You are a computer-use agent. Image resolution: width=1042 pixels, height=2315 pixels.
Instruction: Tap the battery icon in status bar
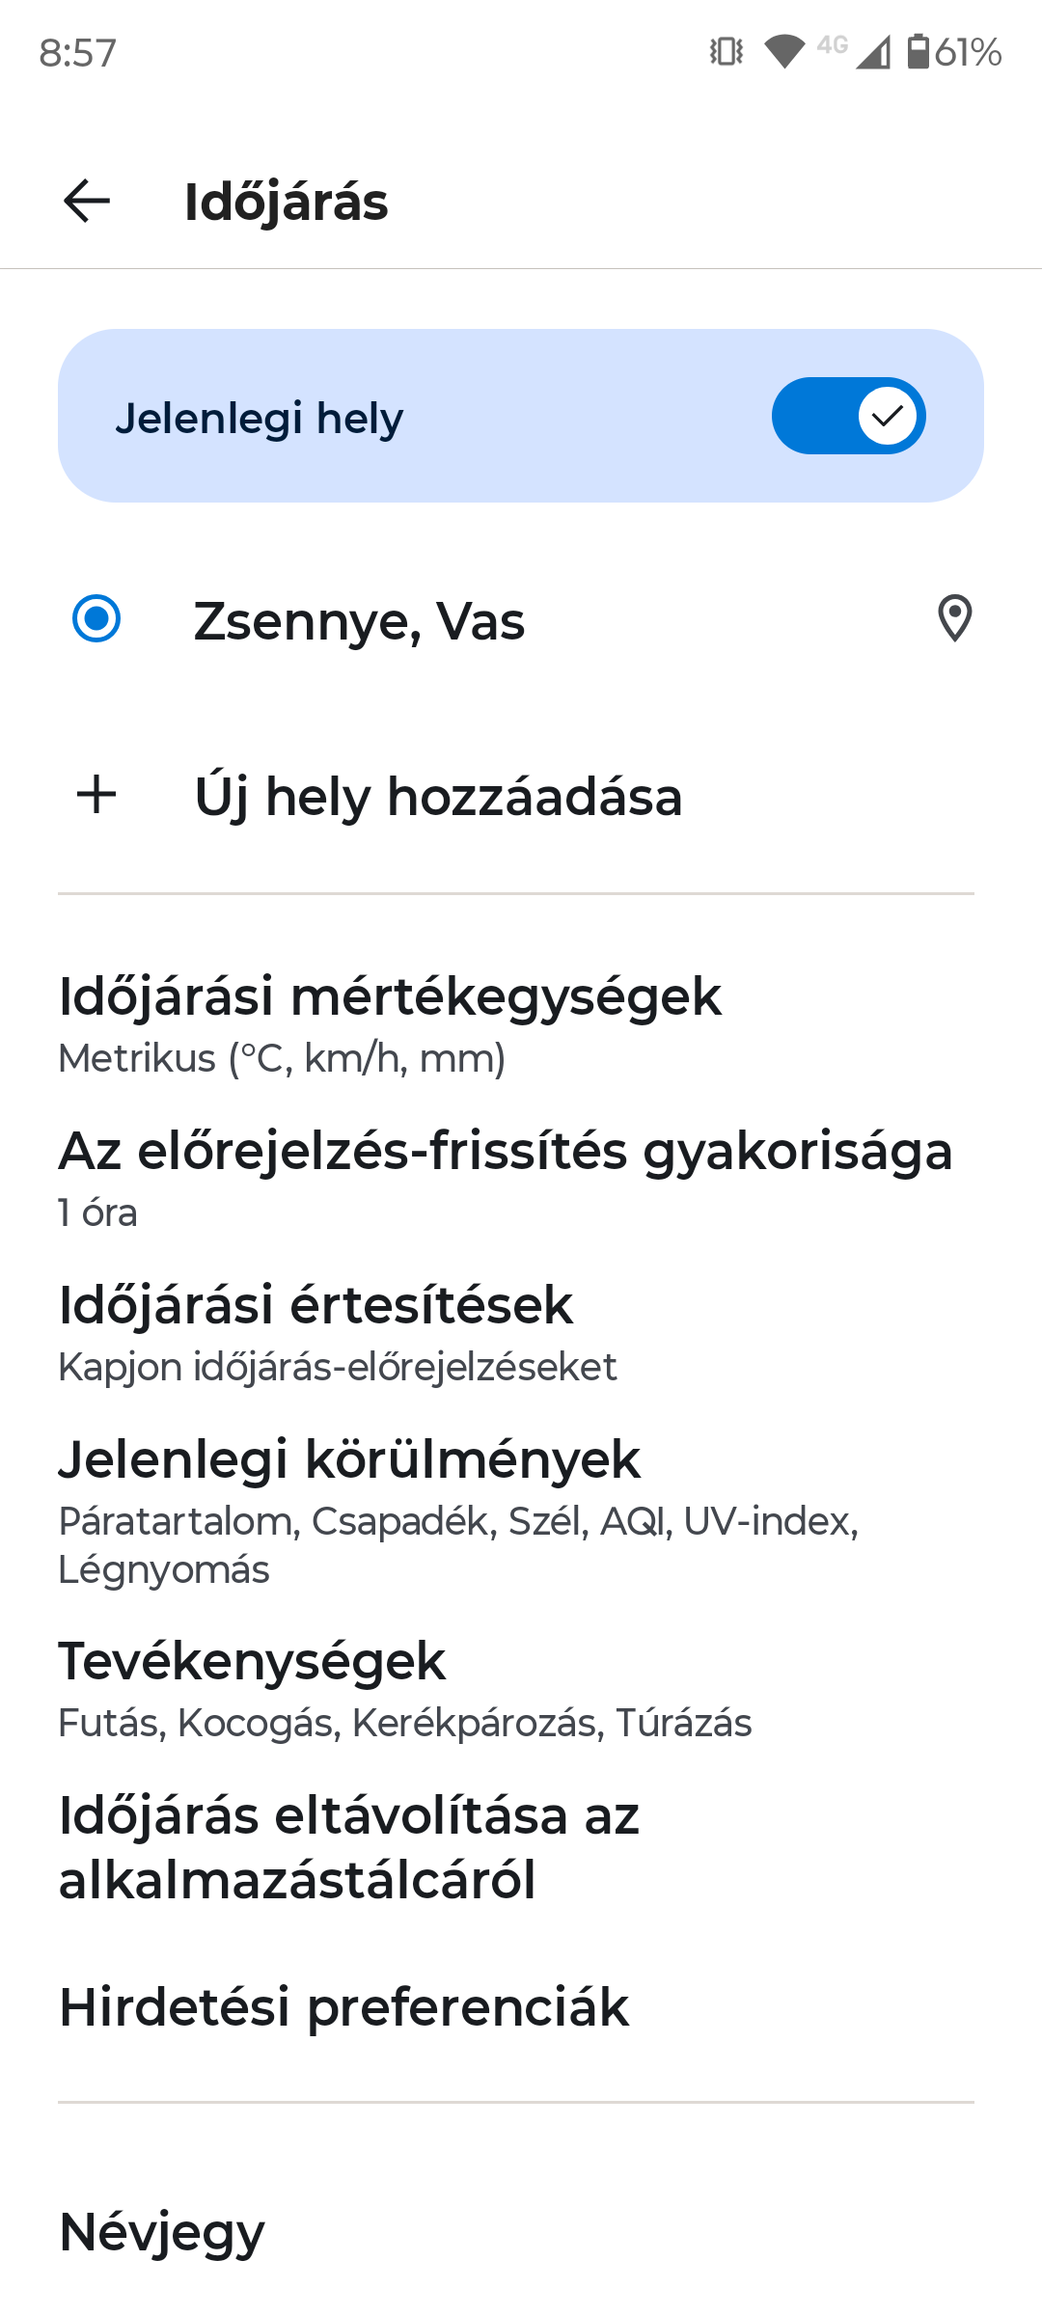pos(918,51)
